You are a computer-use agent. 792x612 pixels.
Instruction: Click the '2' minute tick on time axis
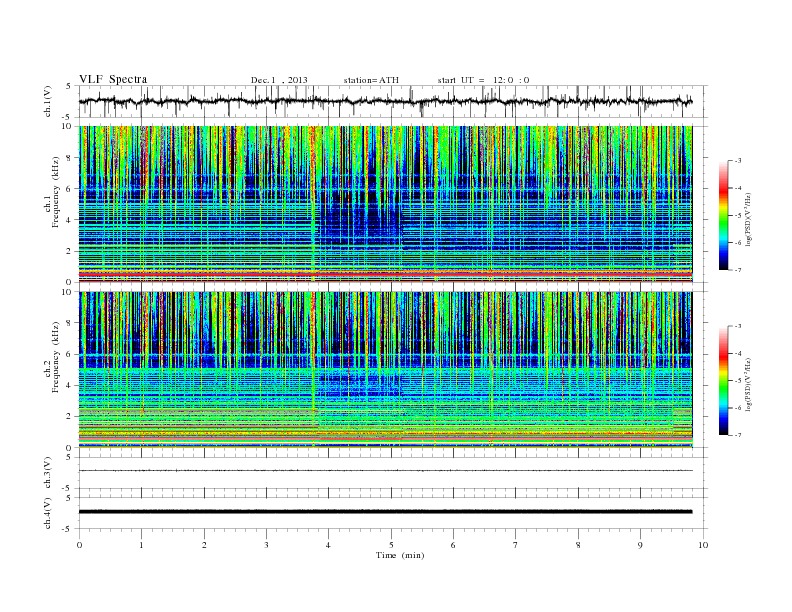click(x=204, y=545)
